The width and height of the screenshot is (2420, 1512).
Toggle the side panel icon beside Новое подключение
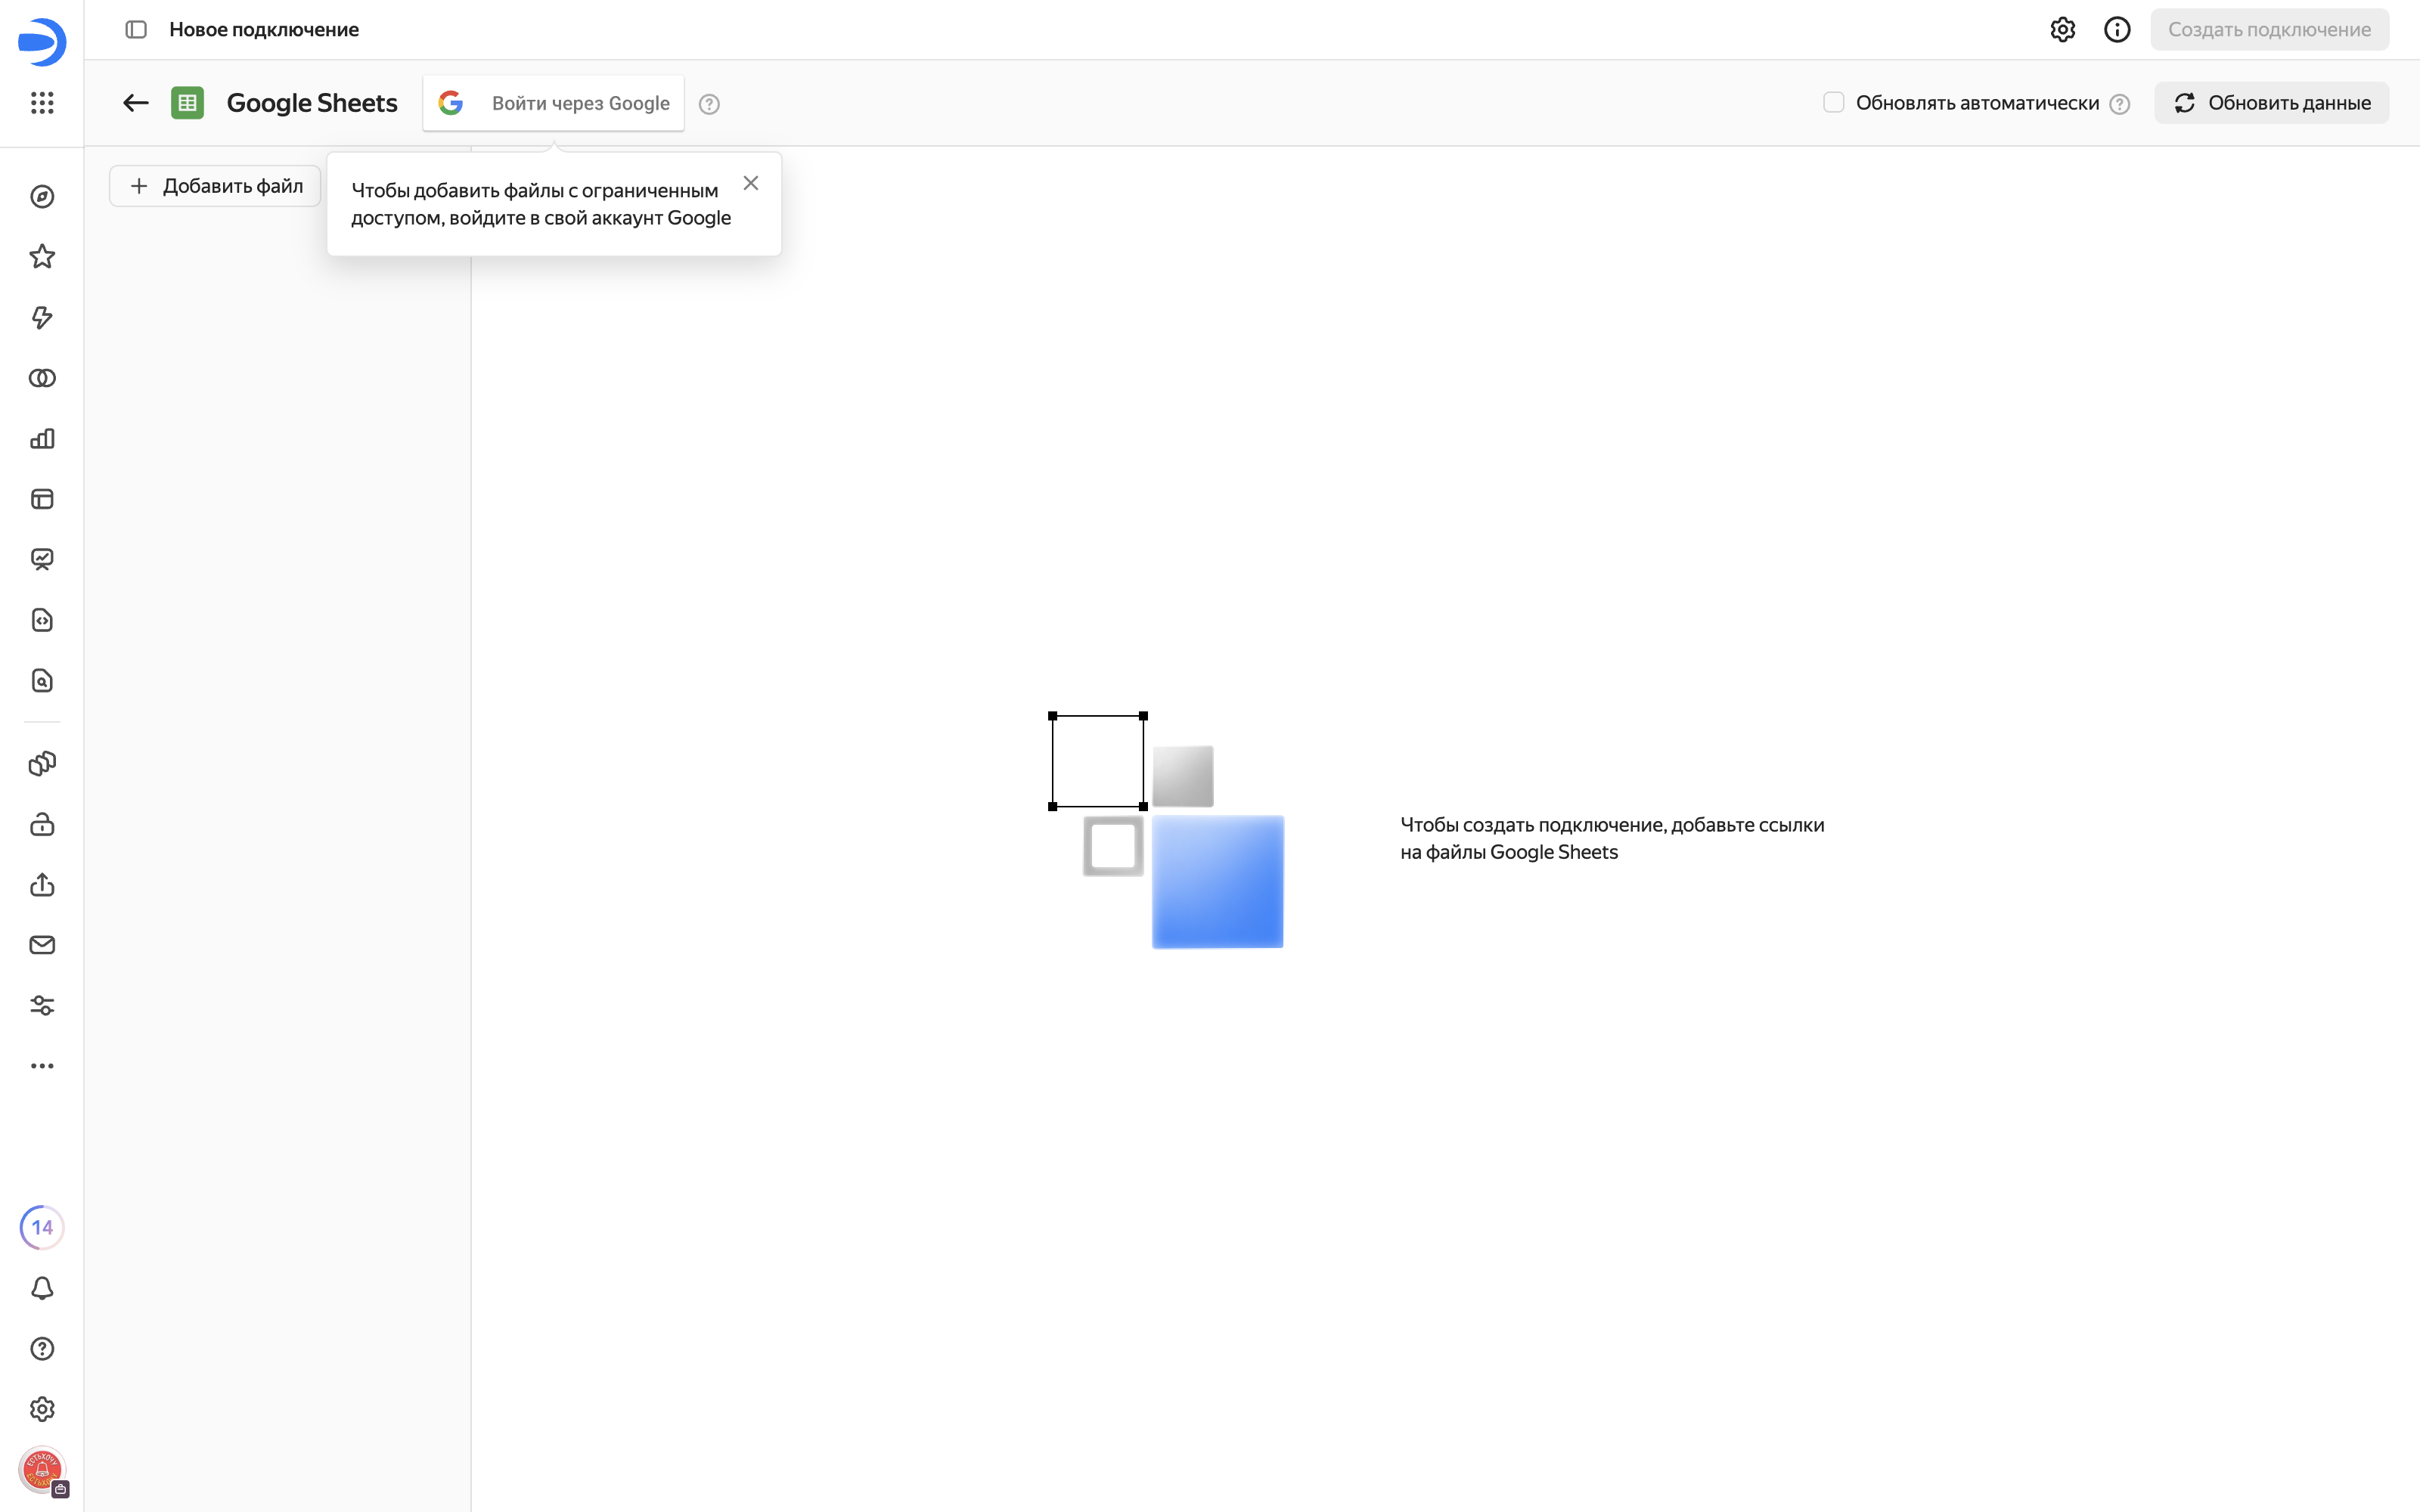point(136,30)
